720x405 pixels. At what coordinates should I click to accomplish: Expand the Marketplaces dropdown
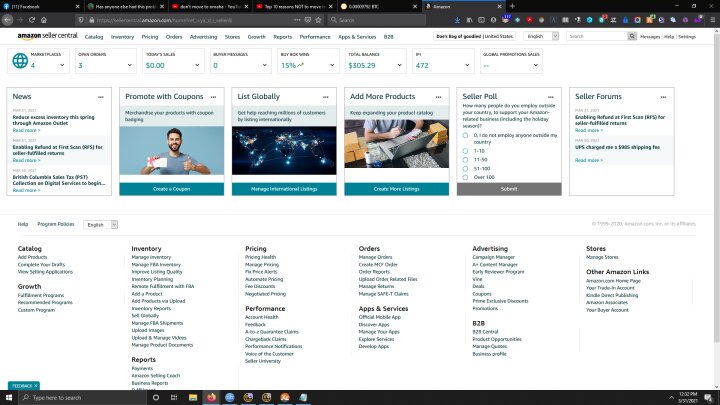[62, 65]
